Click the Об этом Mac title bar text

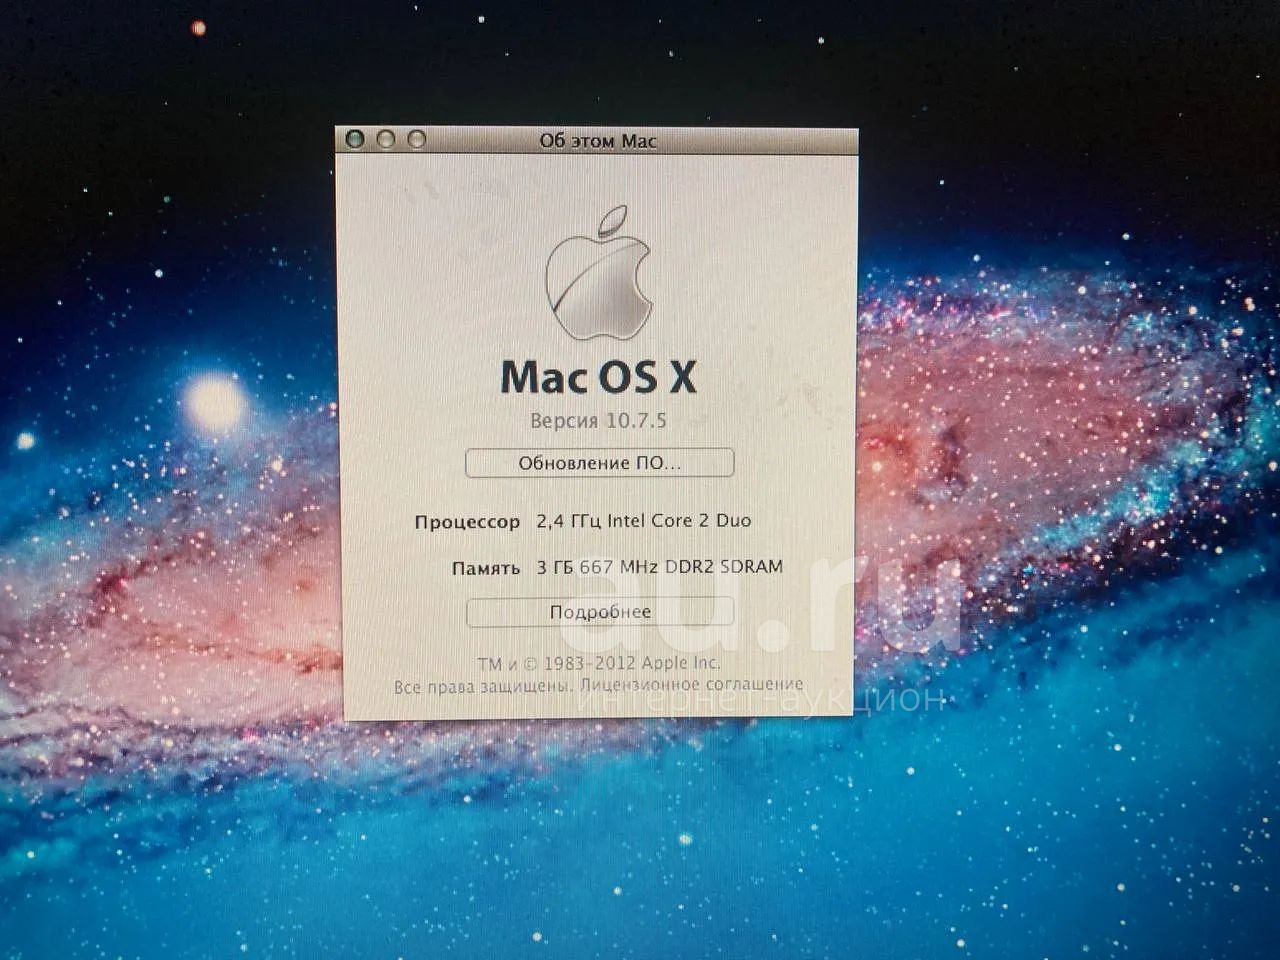point(598,141)
